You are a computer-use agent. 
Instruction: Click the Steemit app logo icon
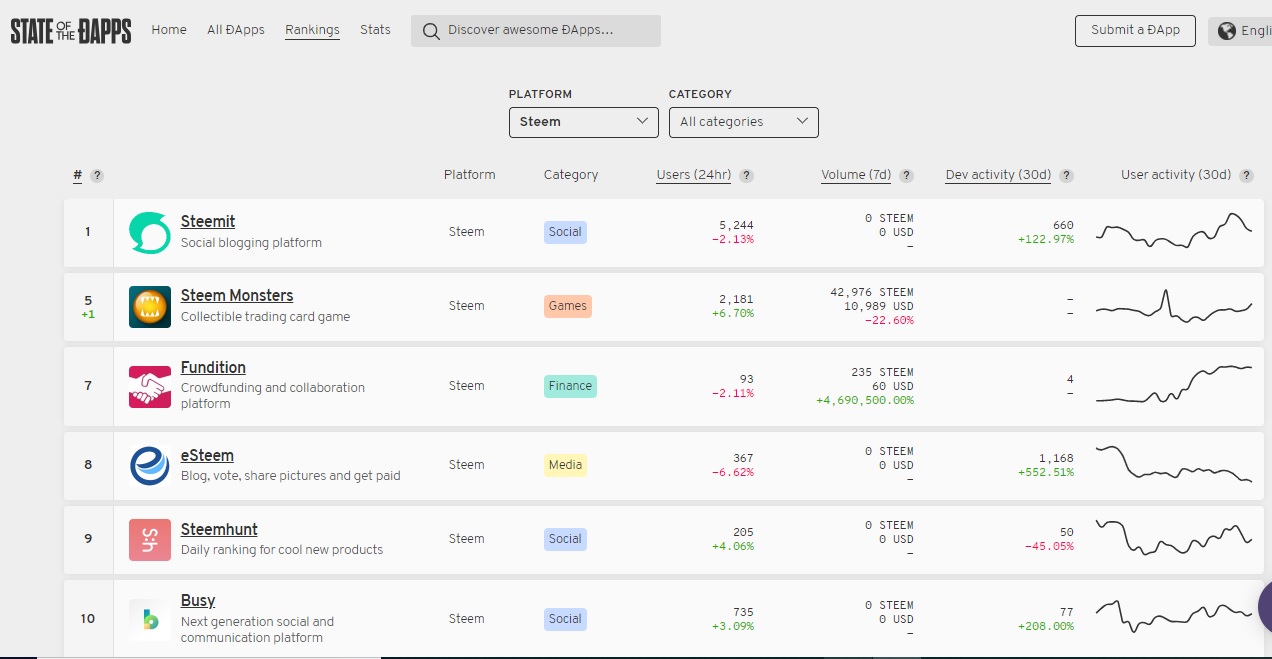pos(150,232)
